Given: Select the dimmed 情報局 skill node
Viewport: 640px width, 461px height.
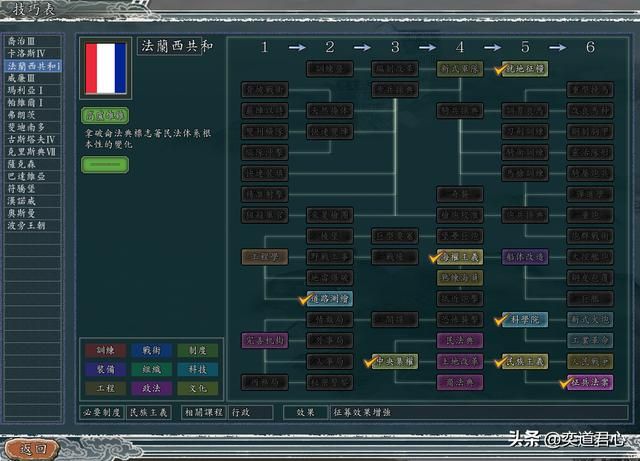Looking at the screenshot, I should 330,320.
